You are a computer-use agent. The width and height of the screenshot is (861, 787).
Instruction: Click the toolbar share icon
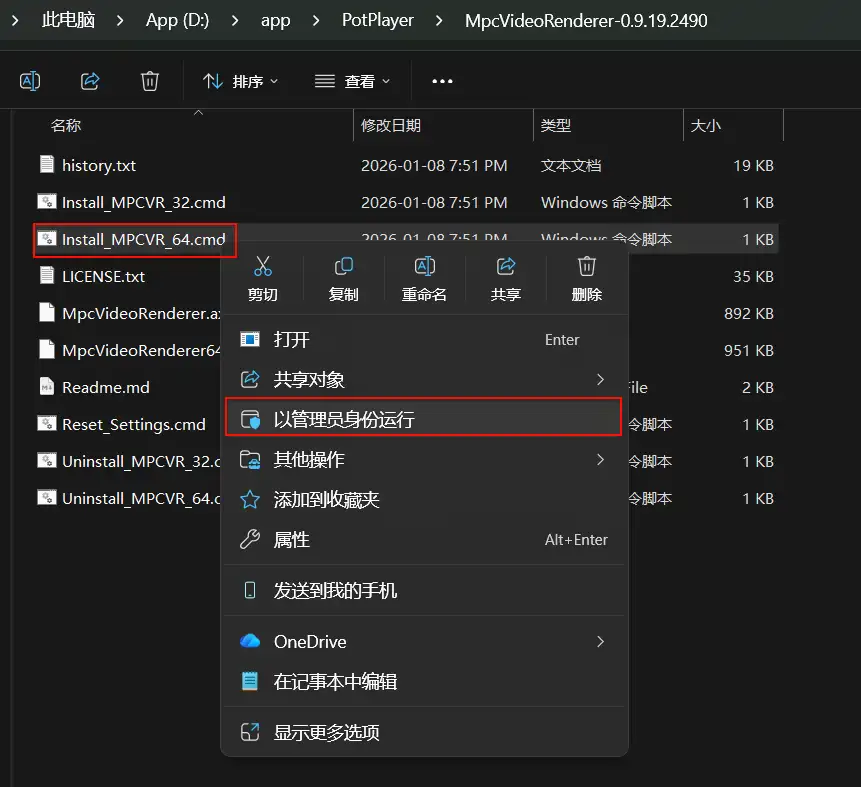point(90,81)
